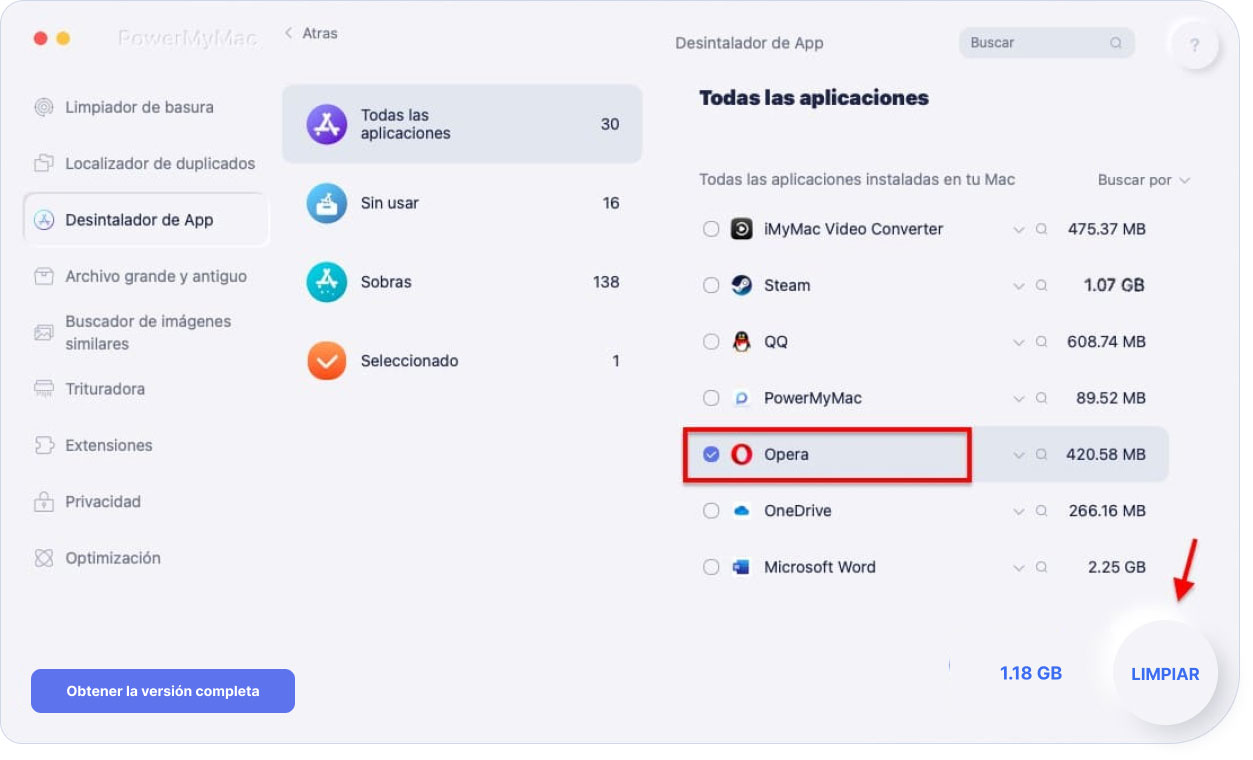Select the Steam checkbox

coord(711,285)
